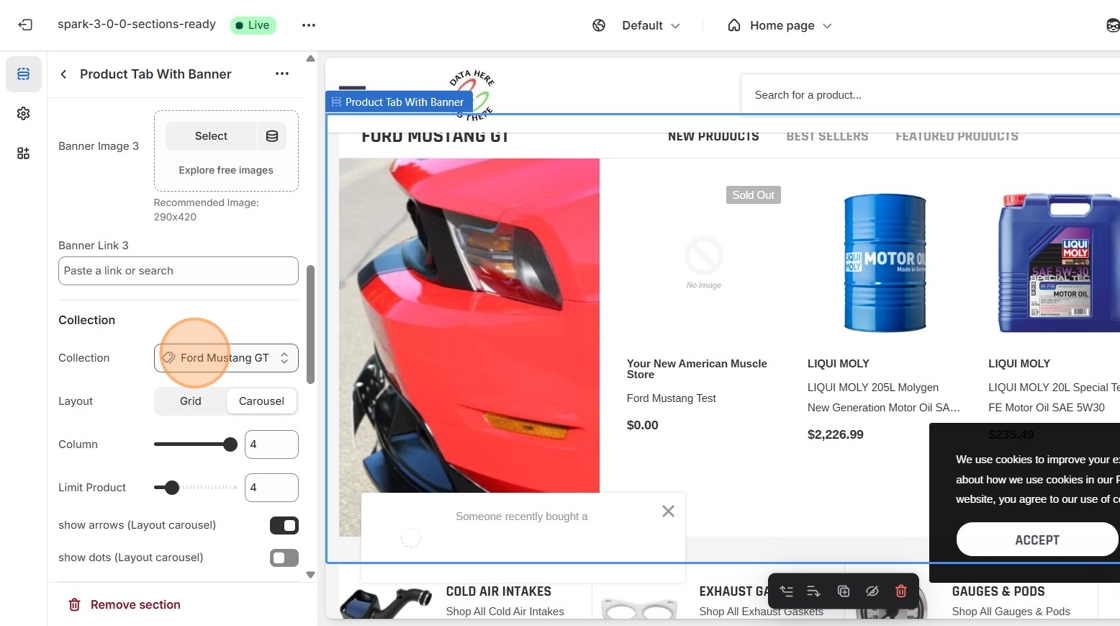
Task: Open the Default theme style dropdown
Action: (x=650, y=26)
